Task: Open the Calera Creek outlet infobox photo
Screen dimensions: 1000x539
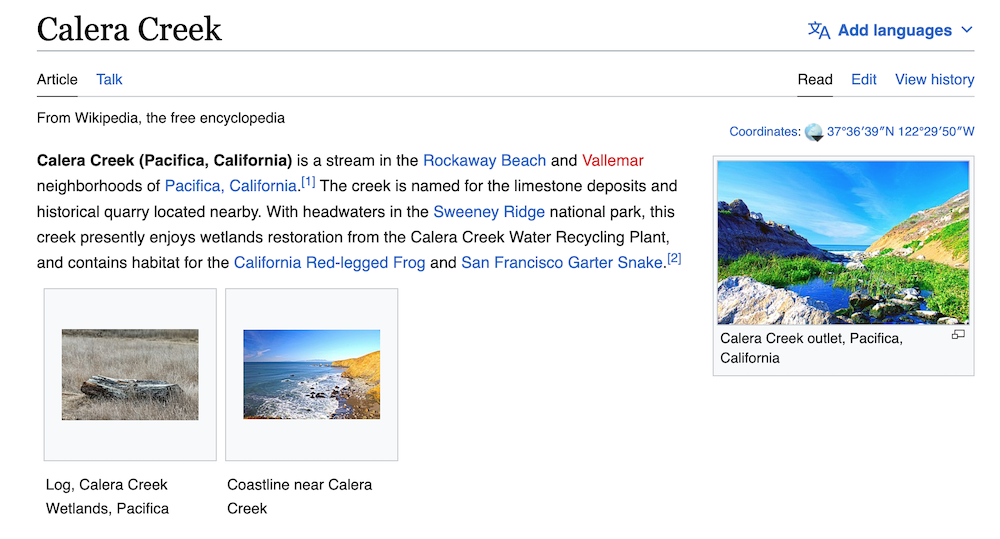Action: (843, 242)
